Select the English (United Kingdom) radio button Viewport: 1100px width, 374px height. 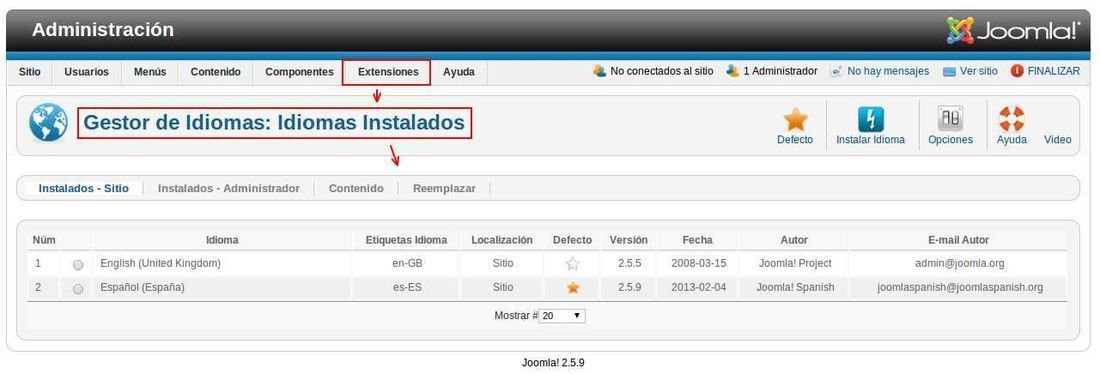coord(78,265)
